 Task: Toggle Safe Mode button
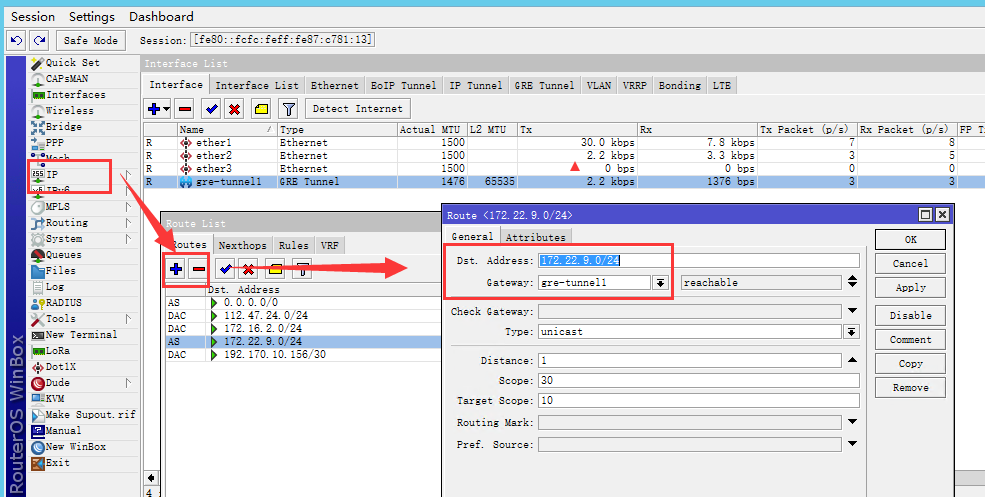pyautogui.click(x=91, y=40)
